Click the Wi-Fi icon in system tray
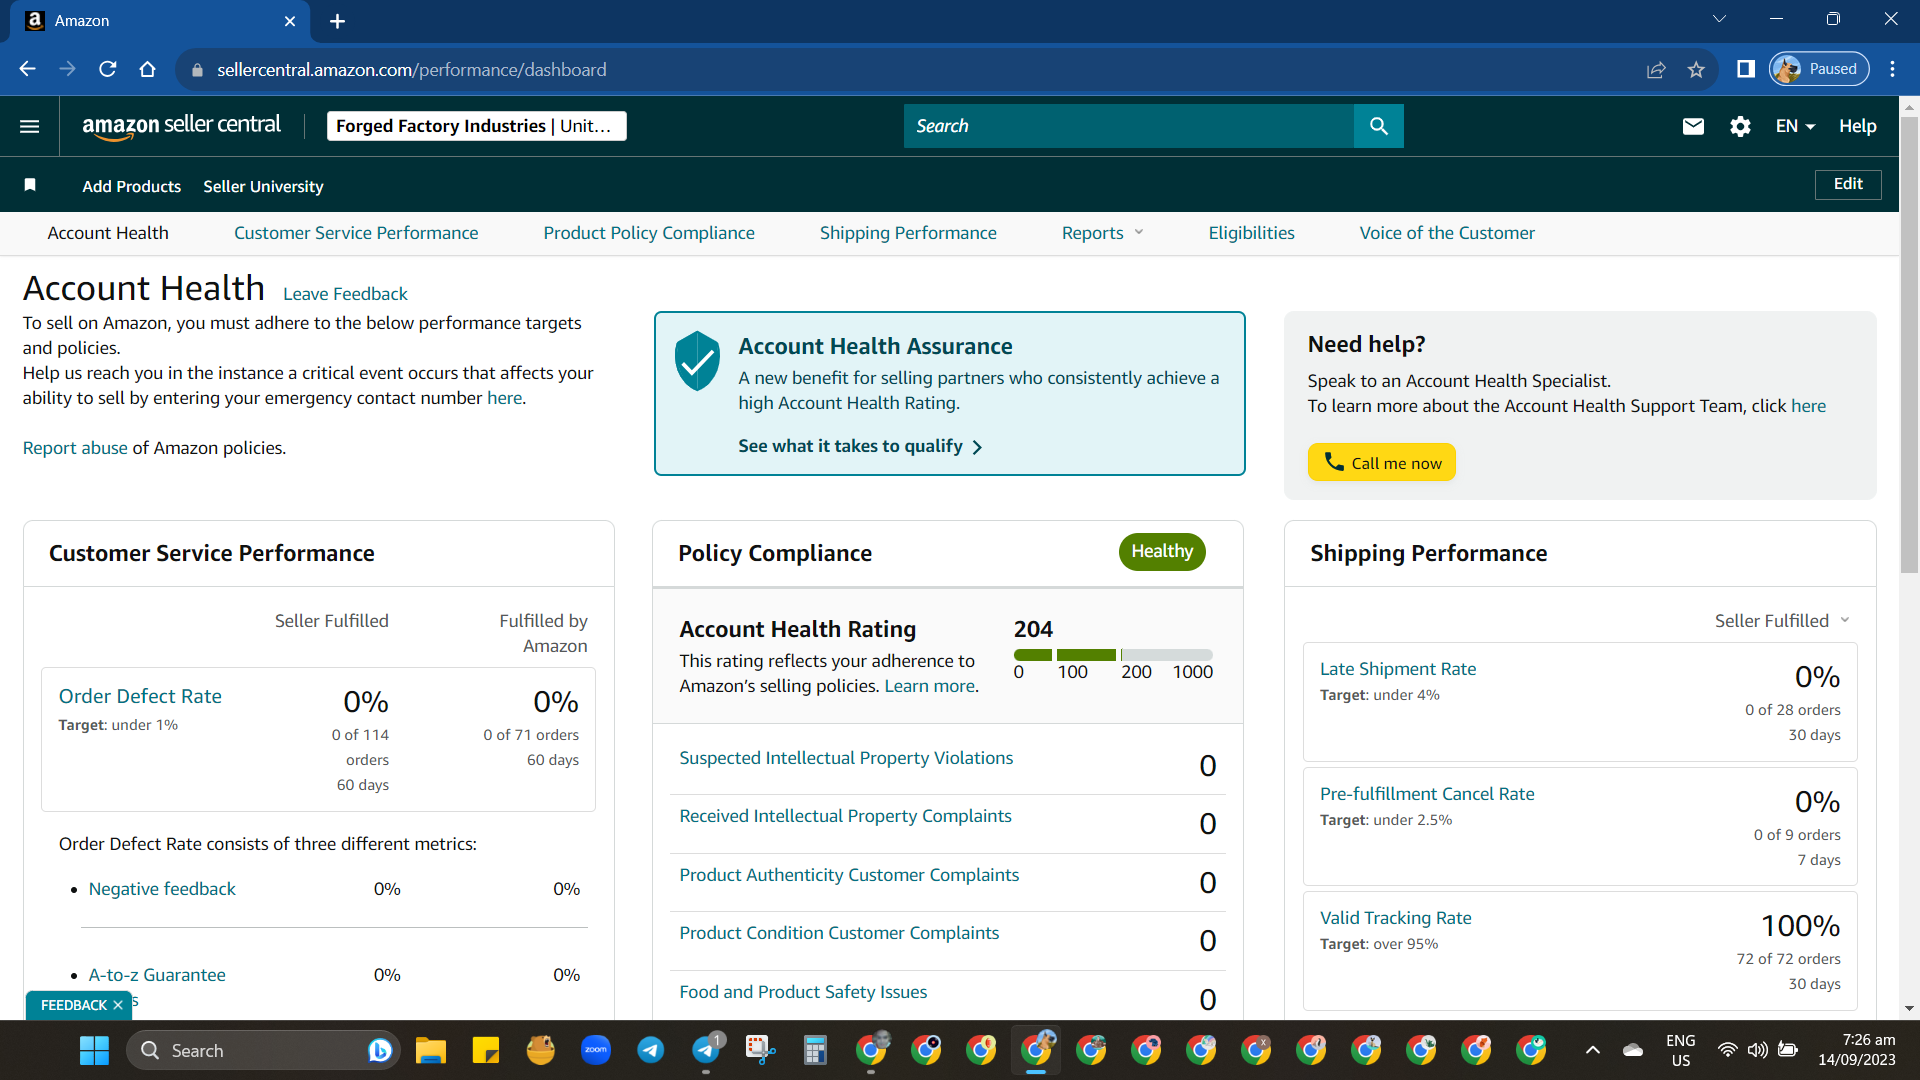 tap(1727, 1050)
